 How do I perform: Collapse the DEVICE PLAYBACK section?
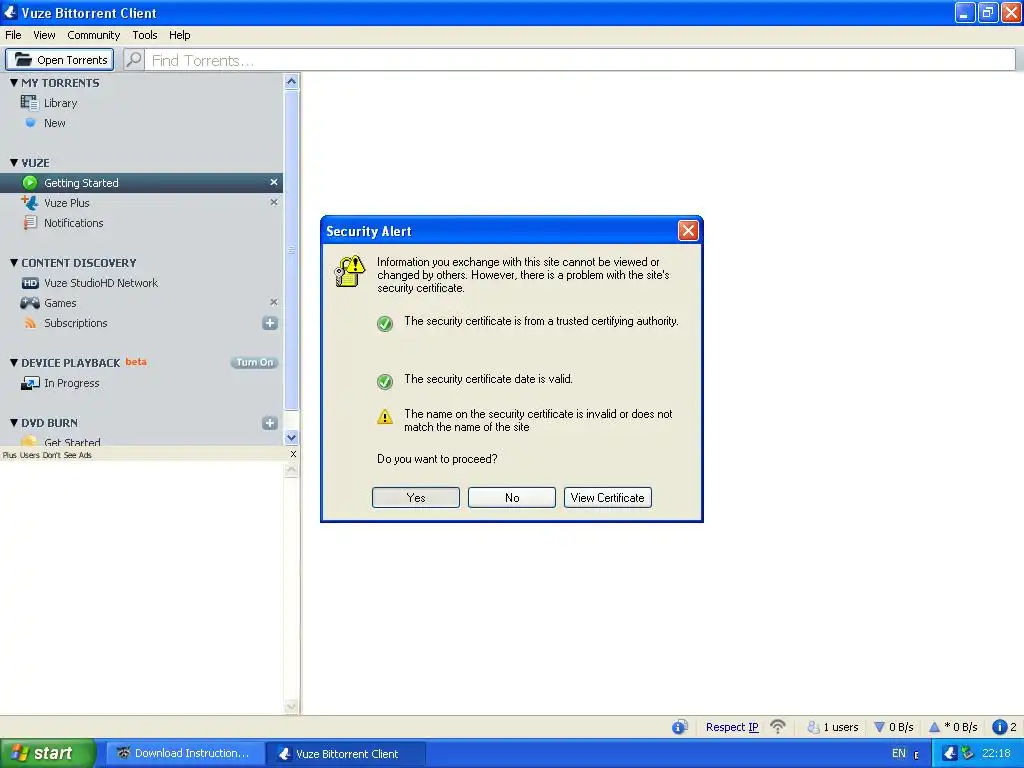pos(14,362)
